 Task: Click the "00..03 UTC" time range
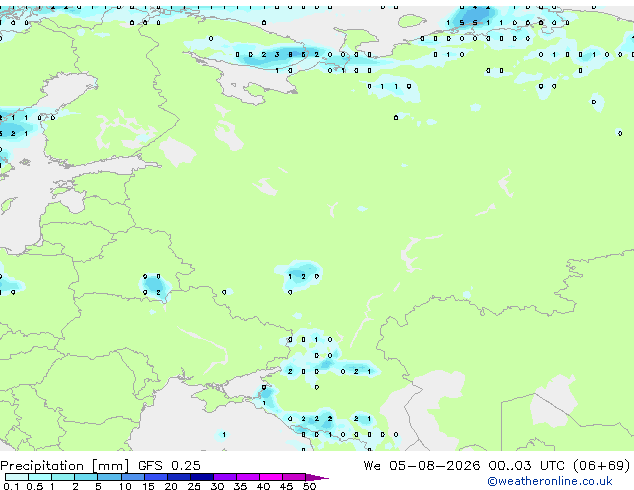pos(526,466)
